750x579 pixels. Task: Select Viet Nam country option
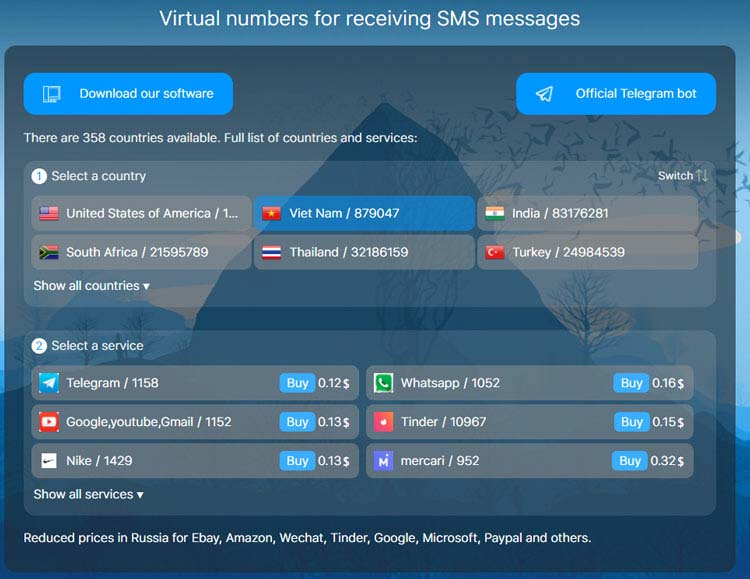coord(364,213)
